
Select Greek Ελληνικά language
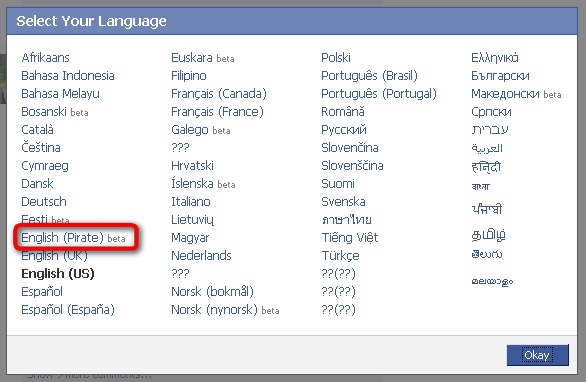click(x=494, y=58)
